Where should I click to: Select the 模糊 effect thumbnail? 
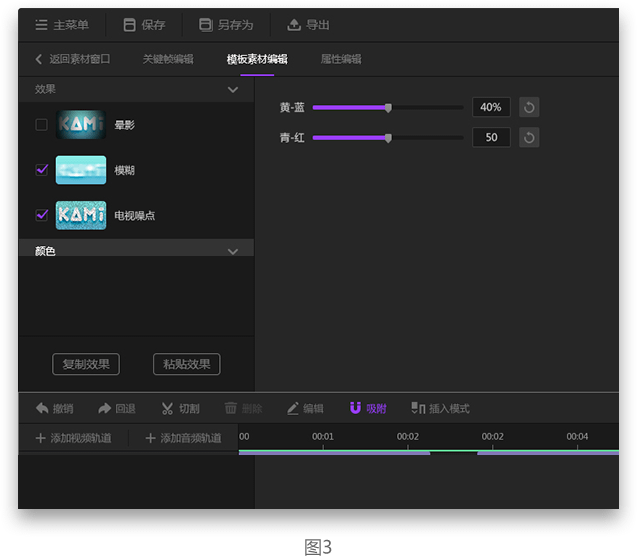coord(81,170)
